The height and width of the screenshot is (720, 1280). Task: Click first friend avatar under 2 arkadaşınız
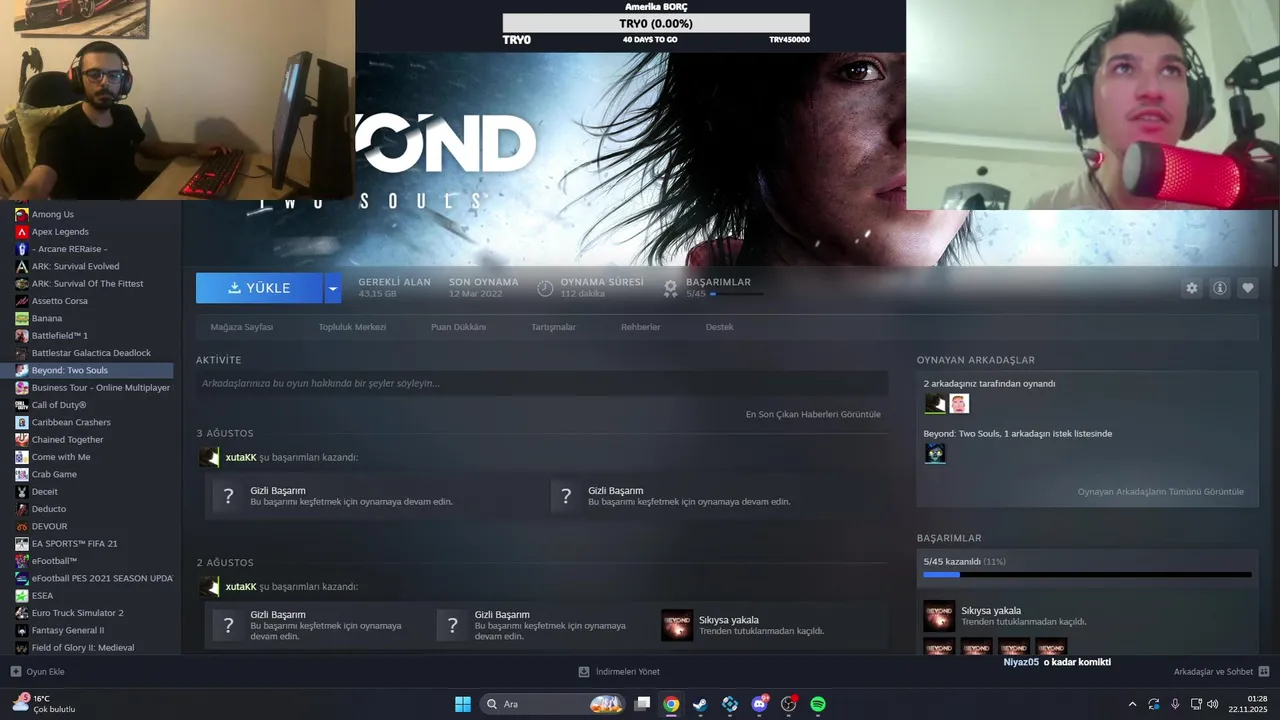(x=935, y=403)
